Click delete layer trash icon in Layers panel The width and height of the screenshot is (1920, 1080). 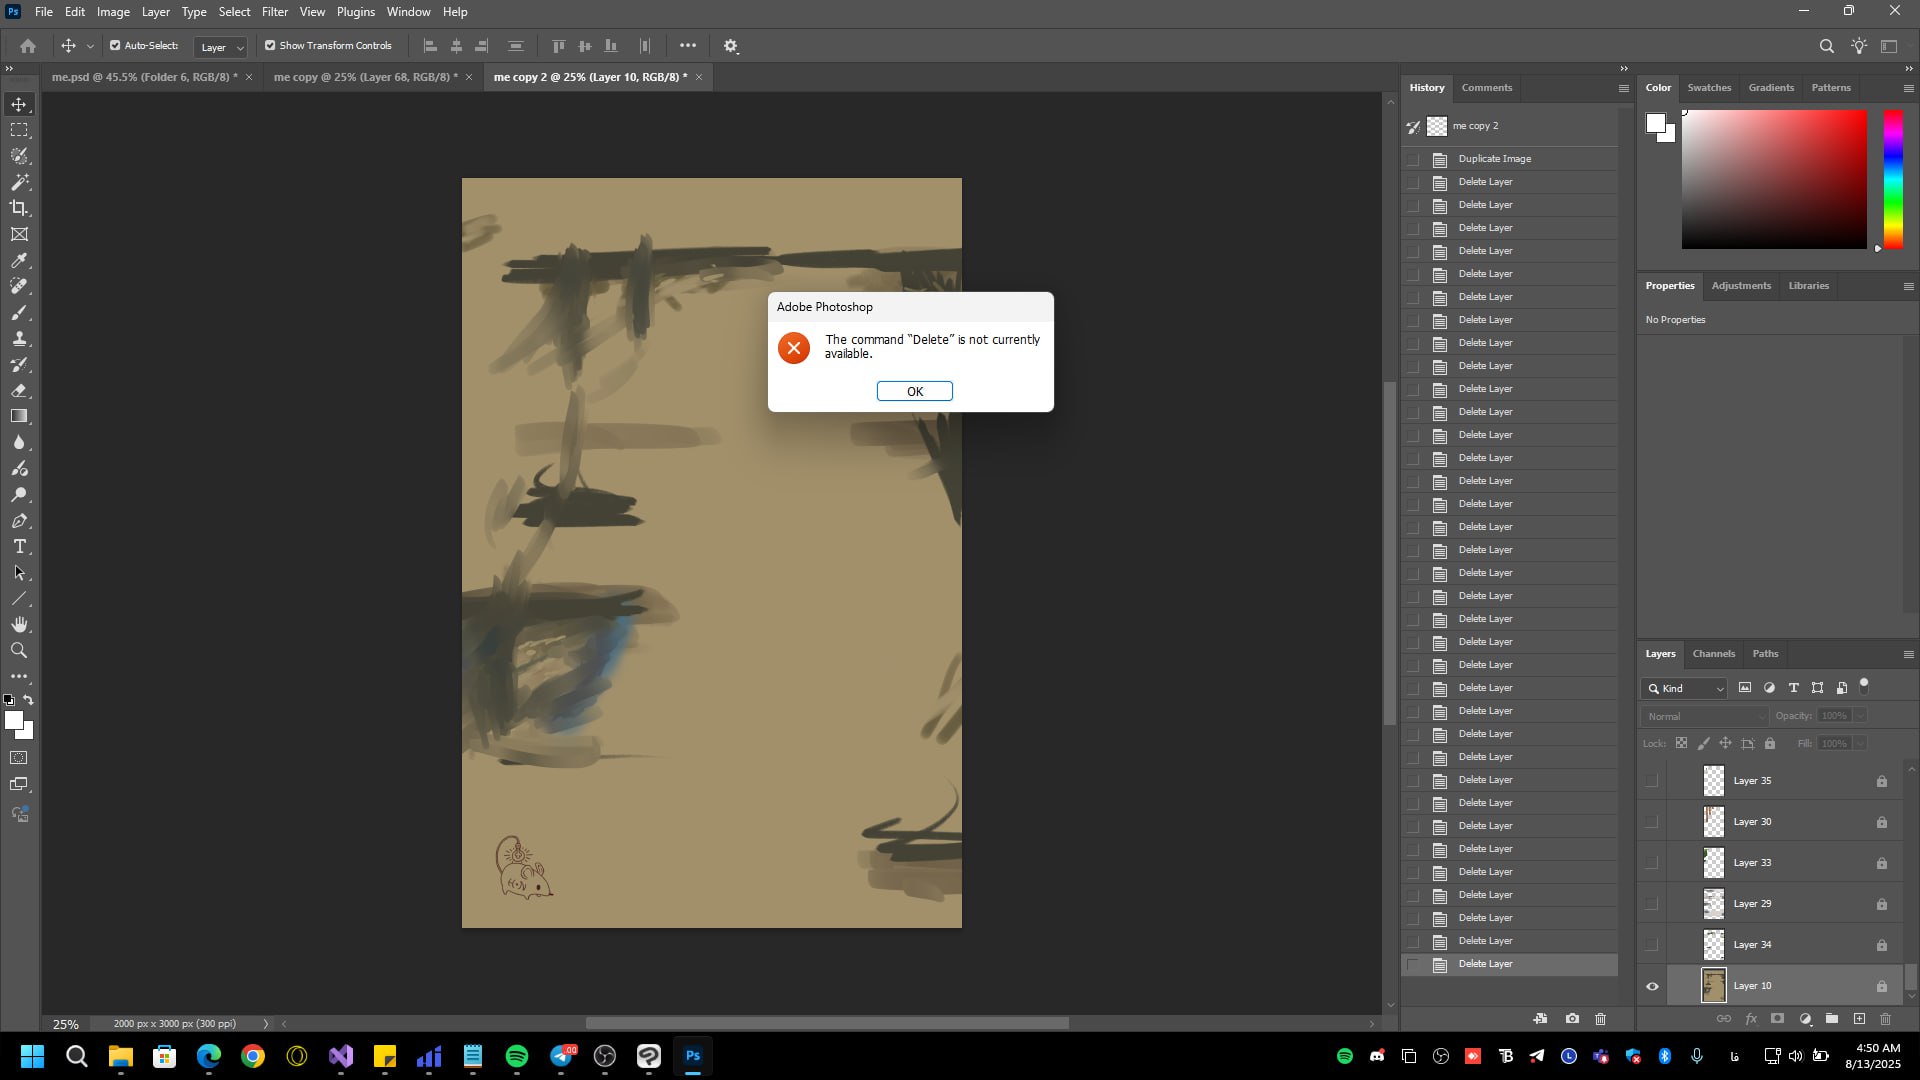(1885, 1019)
